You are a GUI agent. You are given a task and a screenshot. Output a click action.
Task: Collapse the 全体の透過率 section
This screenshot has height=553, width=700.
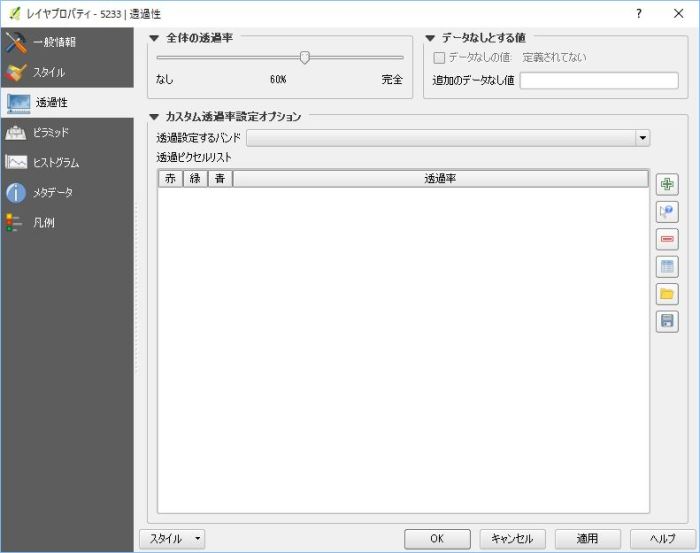[x=154, y=37]
